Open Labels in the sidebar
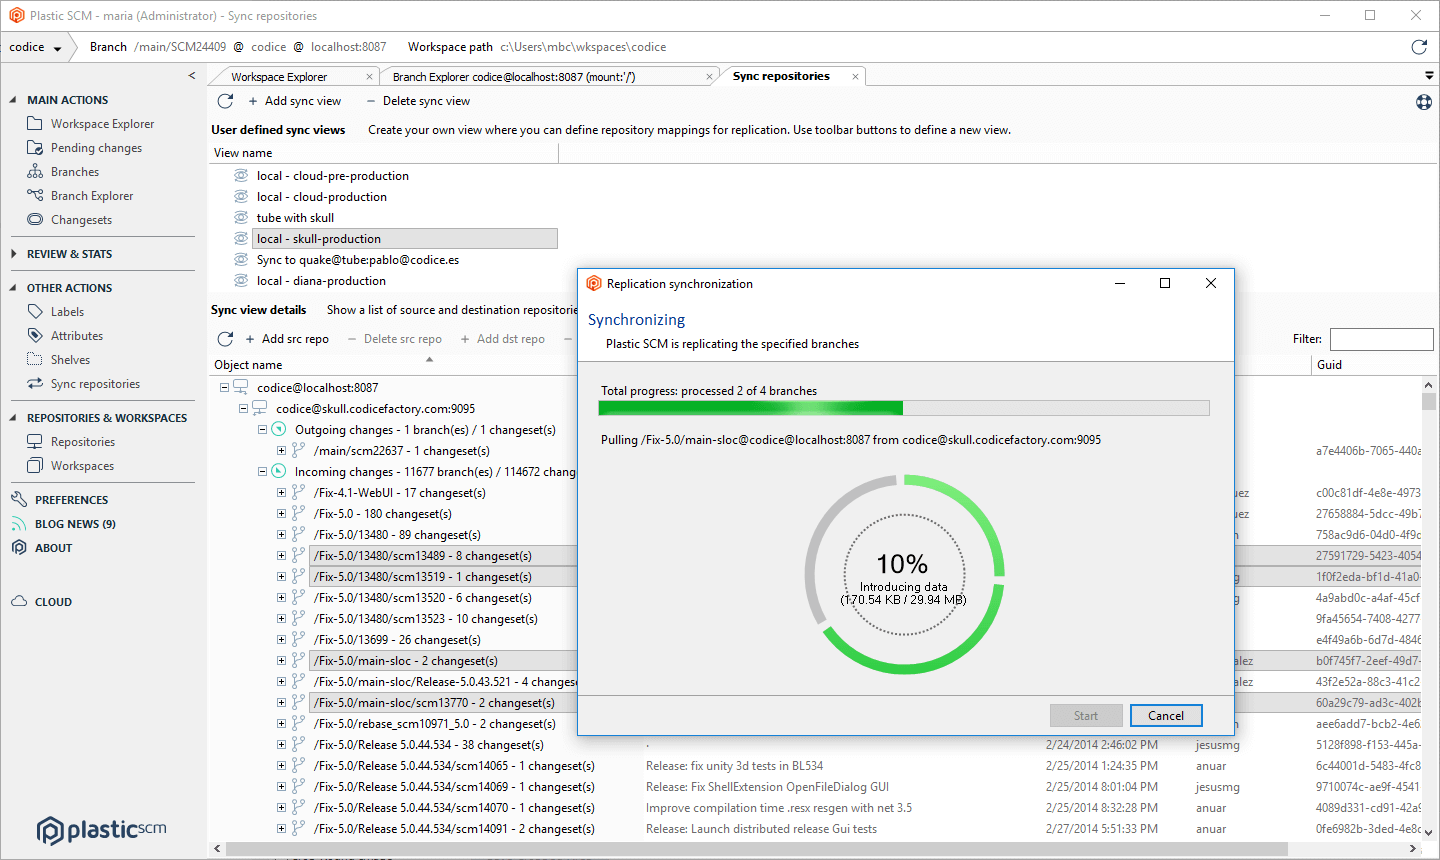The width and height of the screenshot is (1440, 860). (x=67, y=312)
